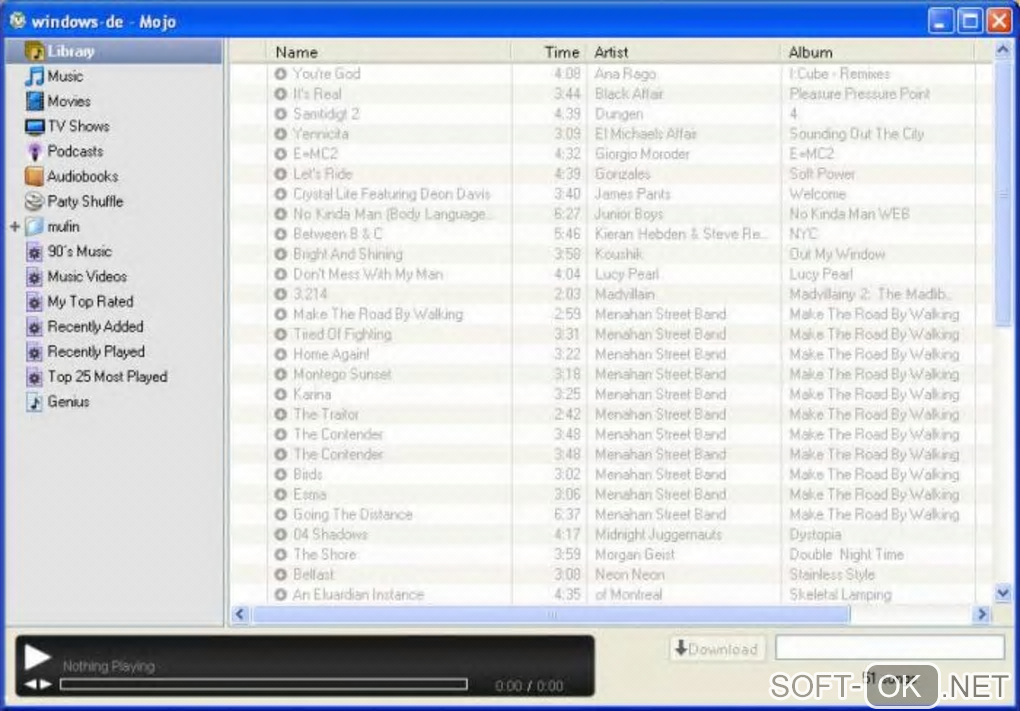Image resolution: width=1020 pixels, height=711 pixels.
Task: Click the status icon beside You're God
Action: [280, 74]
